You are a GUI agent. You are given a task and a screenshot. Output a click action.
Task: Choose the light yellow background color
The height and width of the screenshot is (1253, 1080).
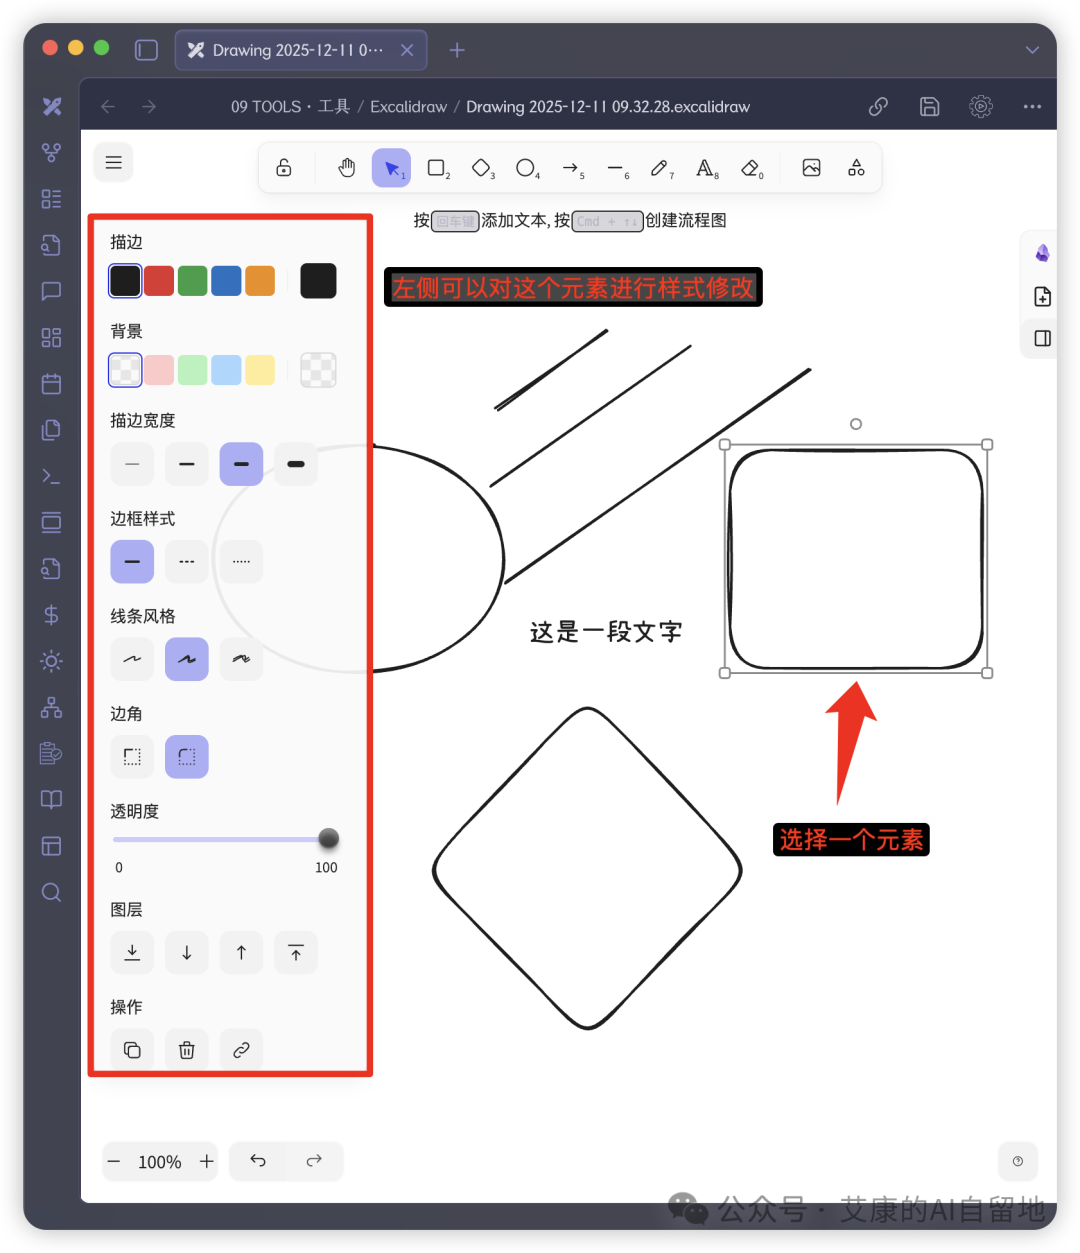[x=260, y=370]
